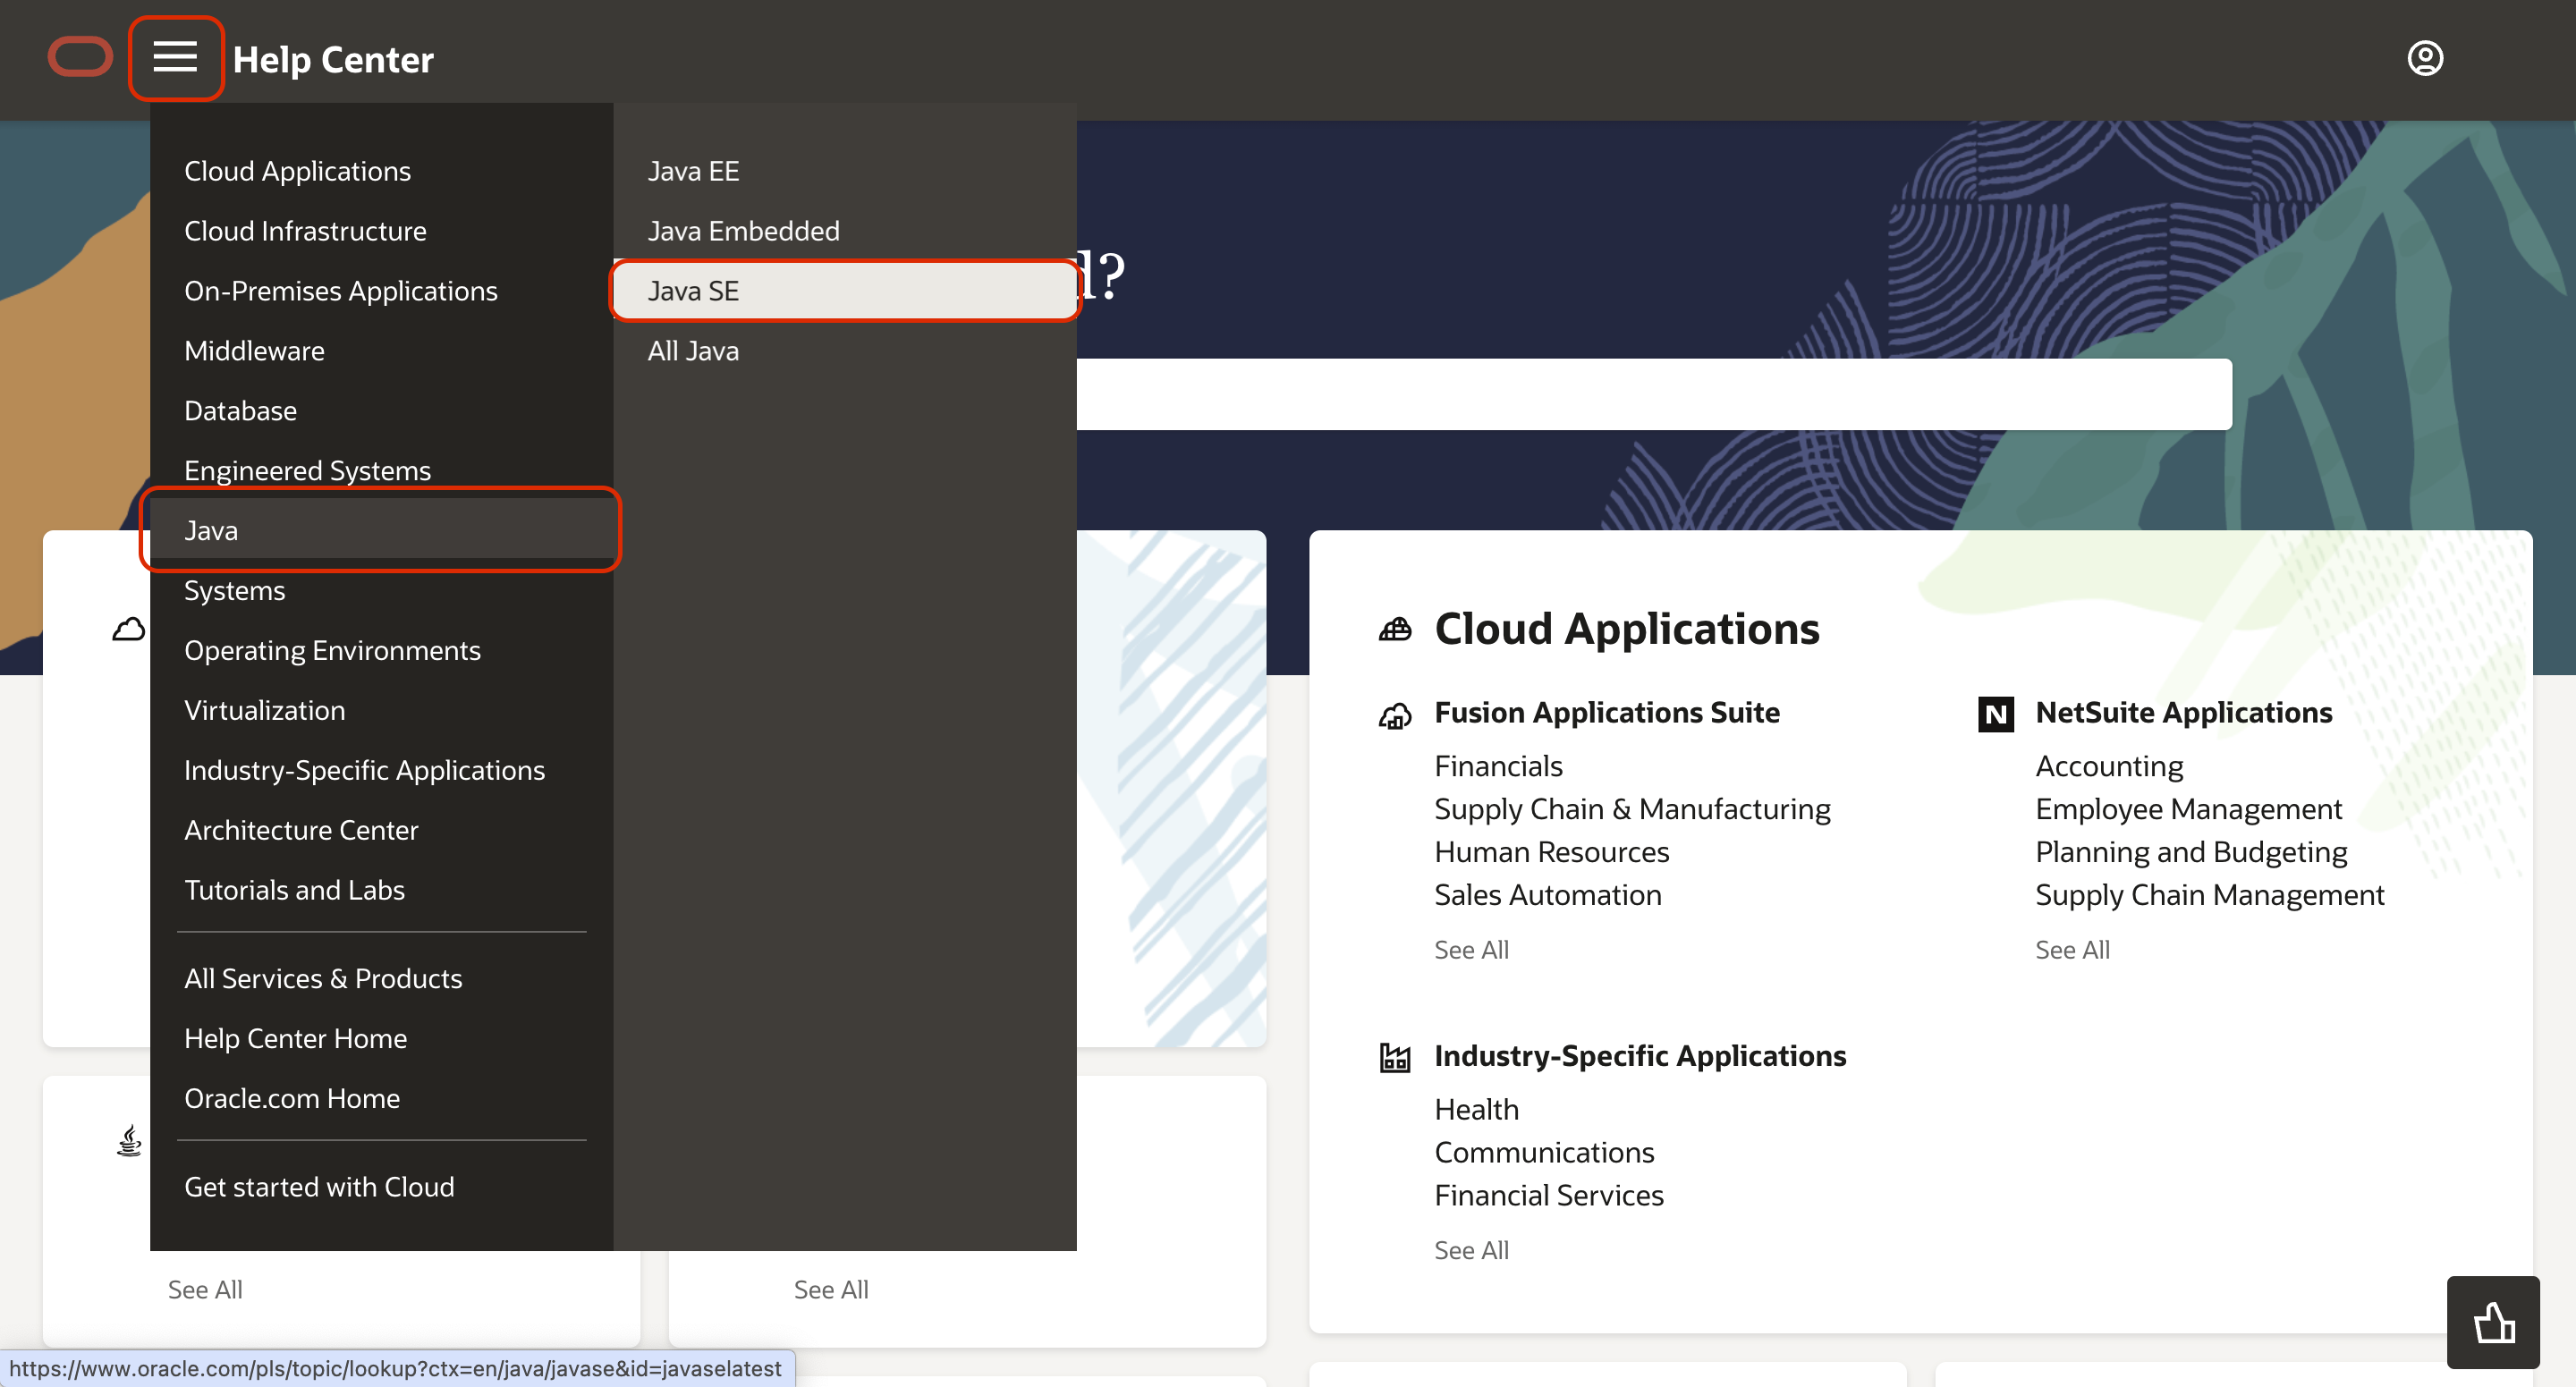Viewport: 2576px width, 1387px height.
Task: Click the NetSuite N logo icon
Action: click(1995, 714)
